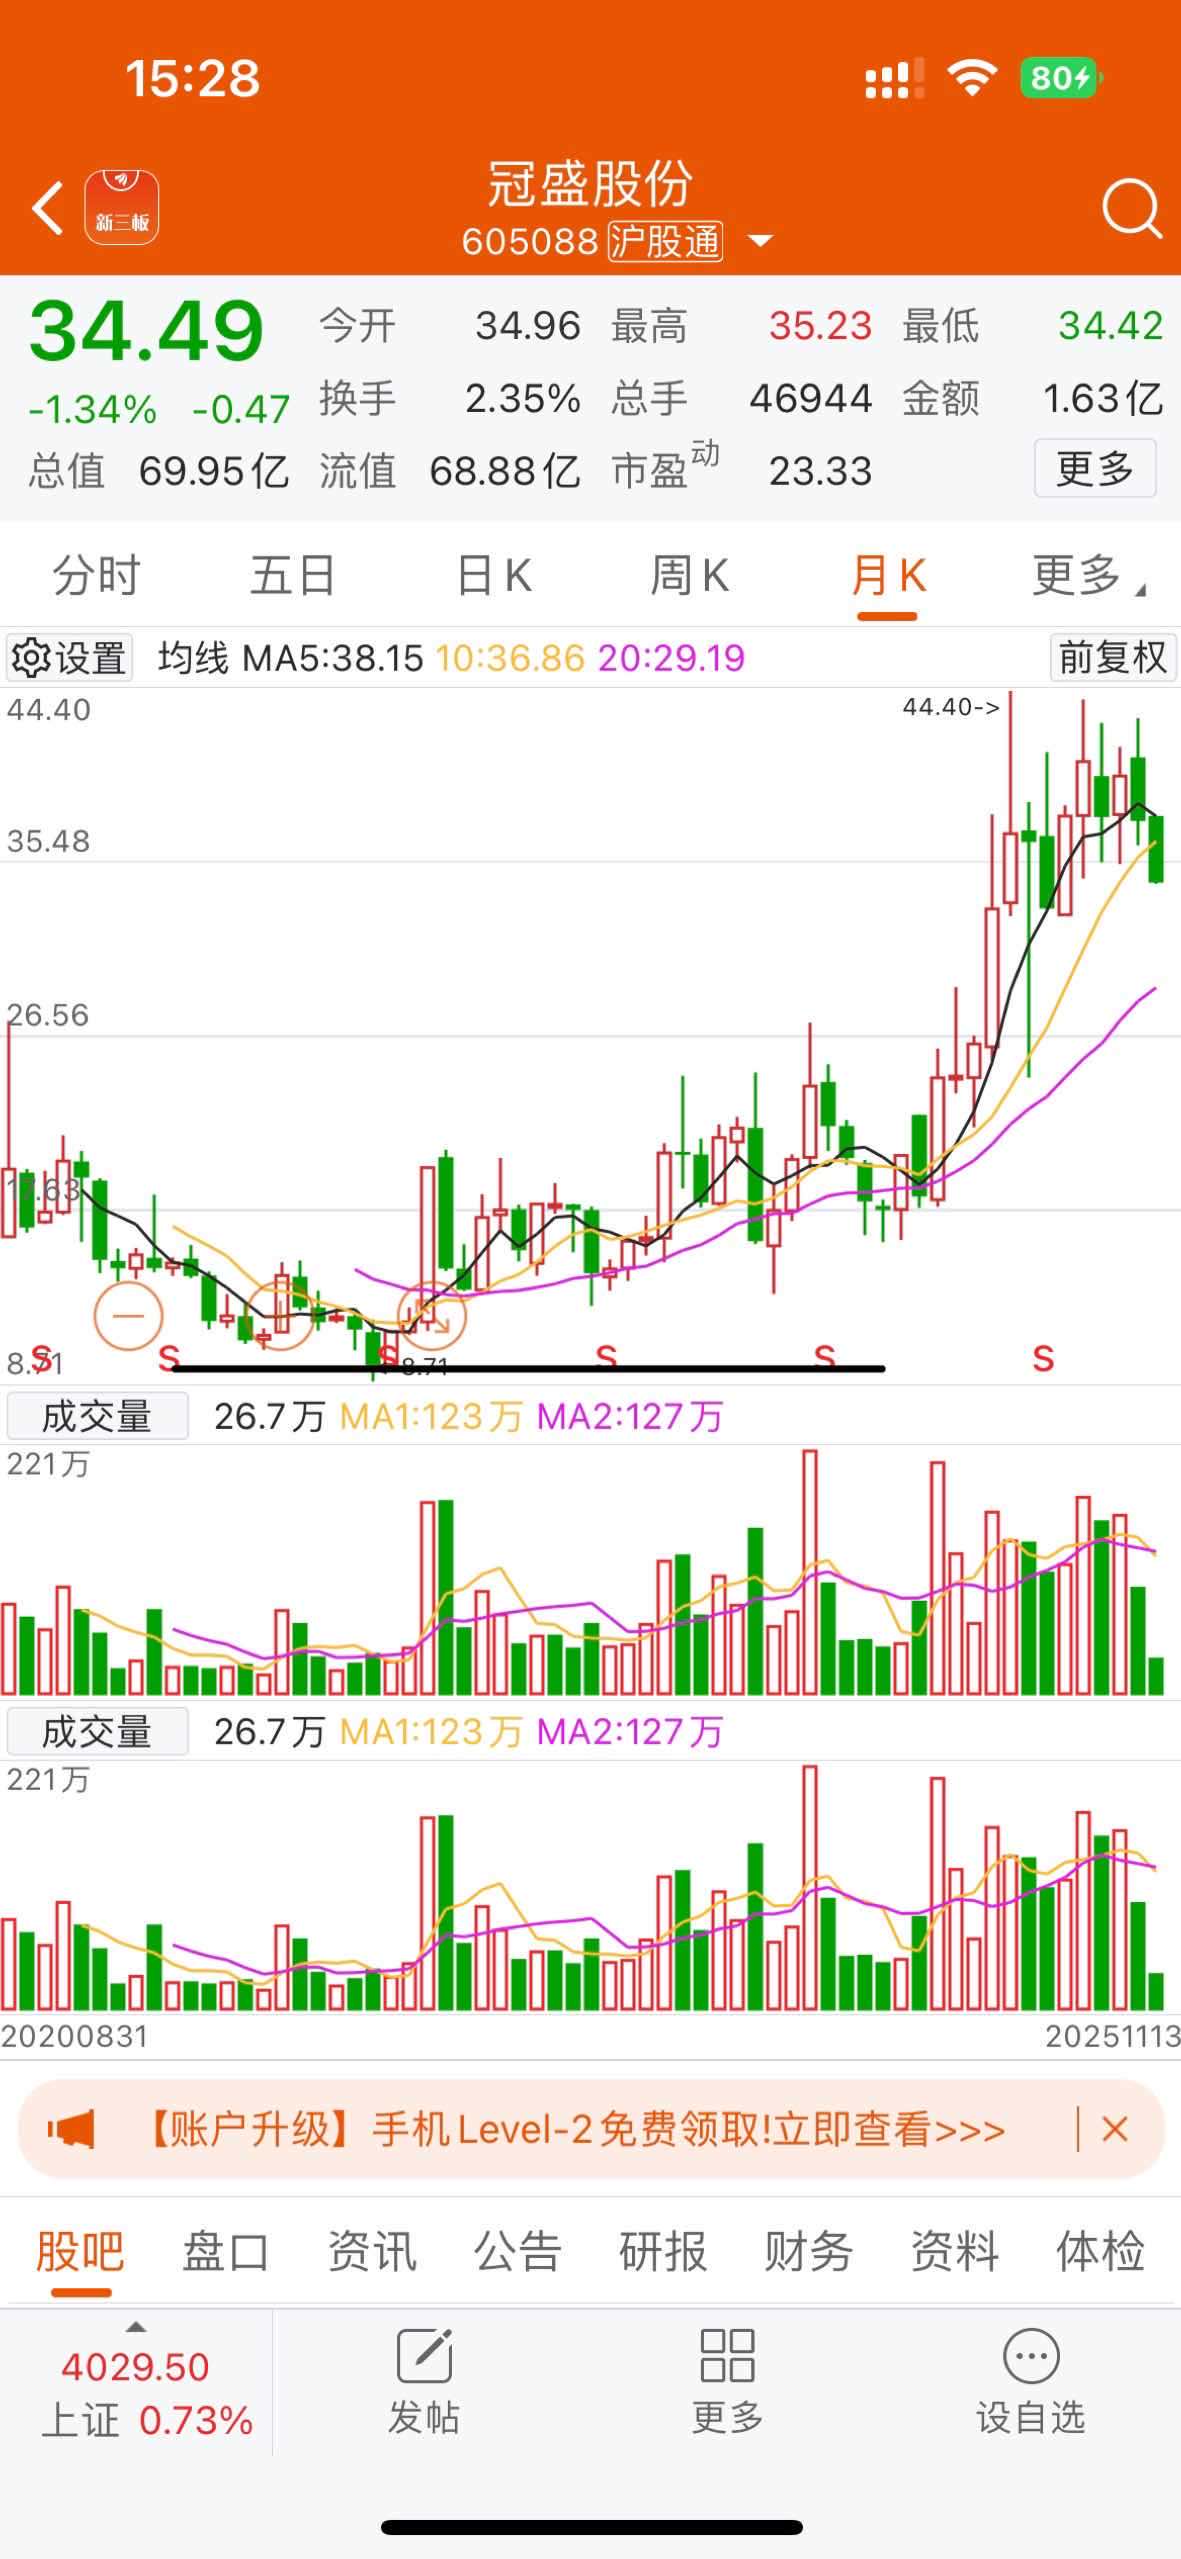This screenshot has height=2559, width=1181.
Task: Tap the 最低 value 34.42
Action: pyautogui.click(x=1110, y=326)
